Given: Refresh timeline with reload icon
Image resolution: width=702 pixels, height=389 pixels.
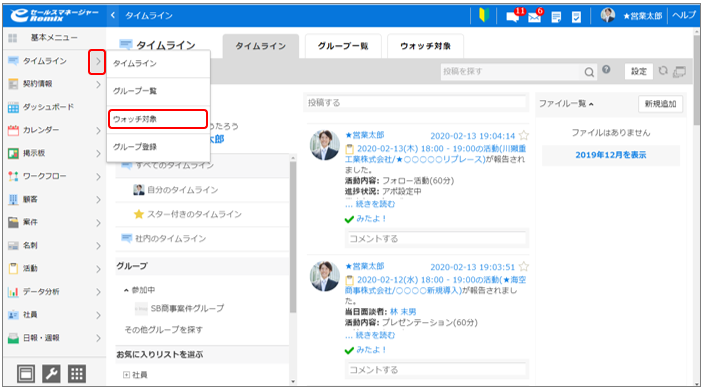Looking at the screenshot, I should (x=663, y=71).
